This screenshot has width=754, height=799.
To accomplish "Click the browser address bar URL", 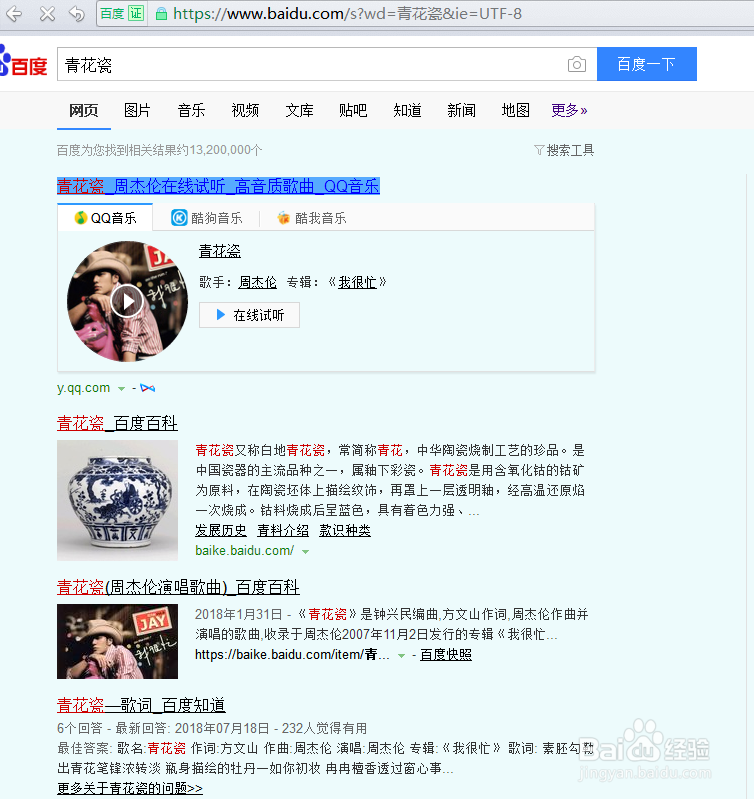I will point(347,14).
